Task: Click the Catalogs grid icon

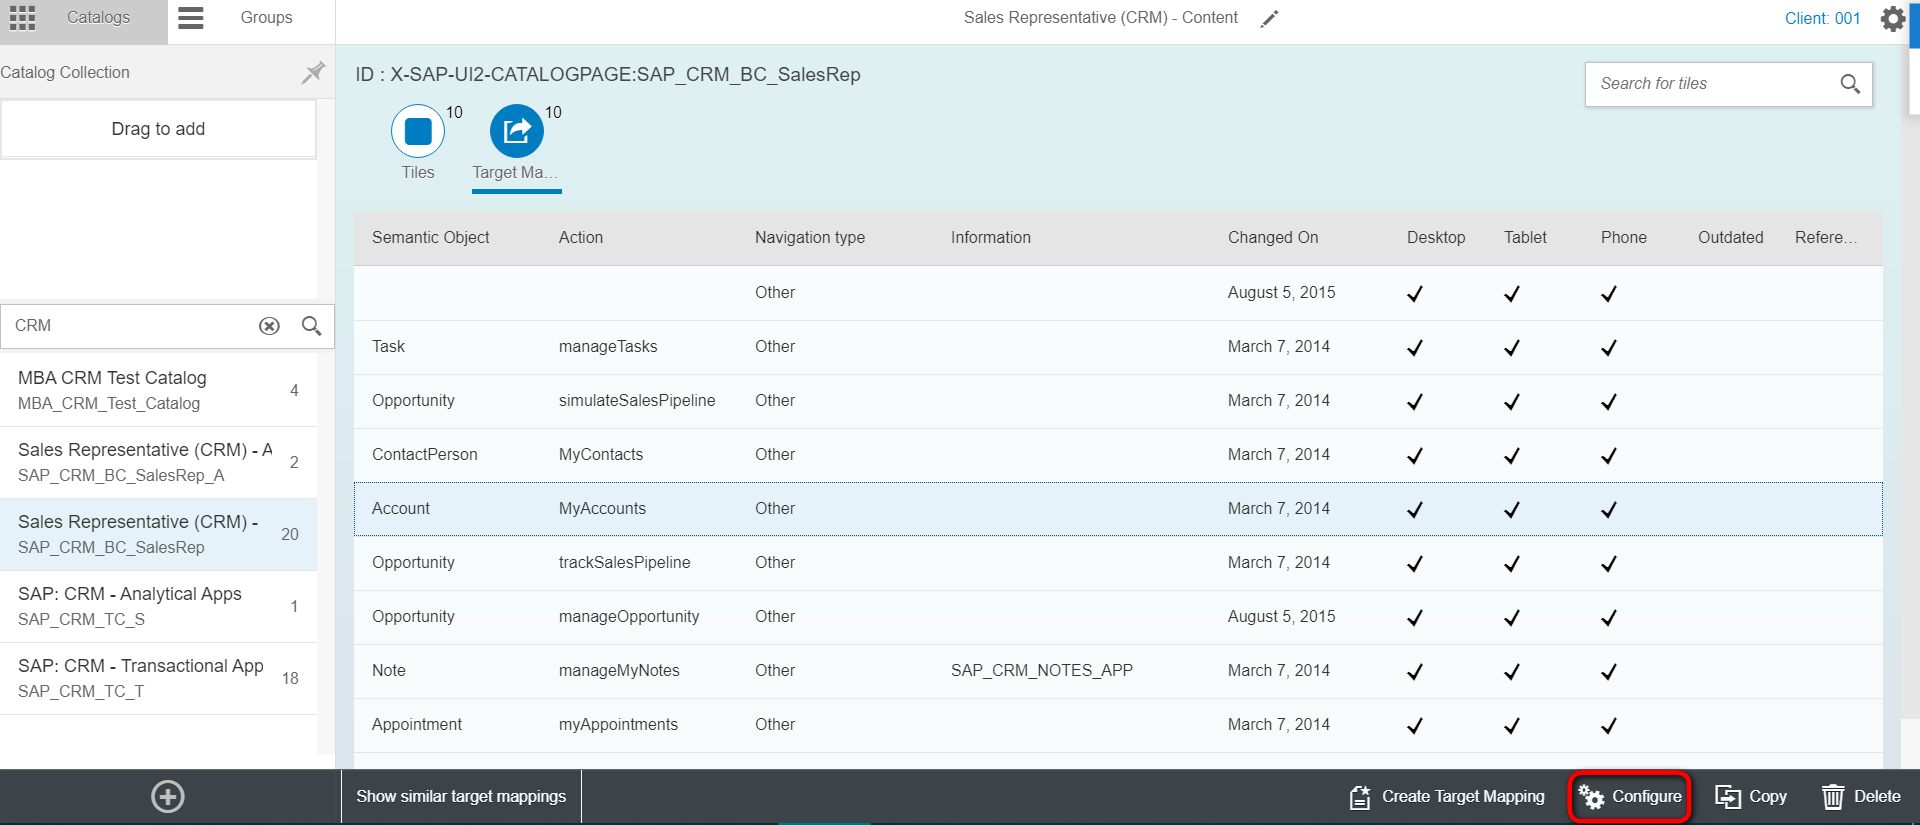Action: 22,18
